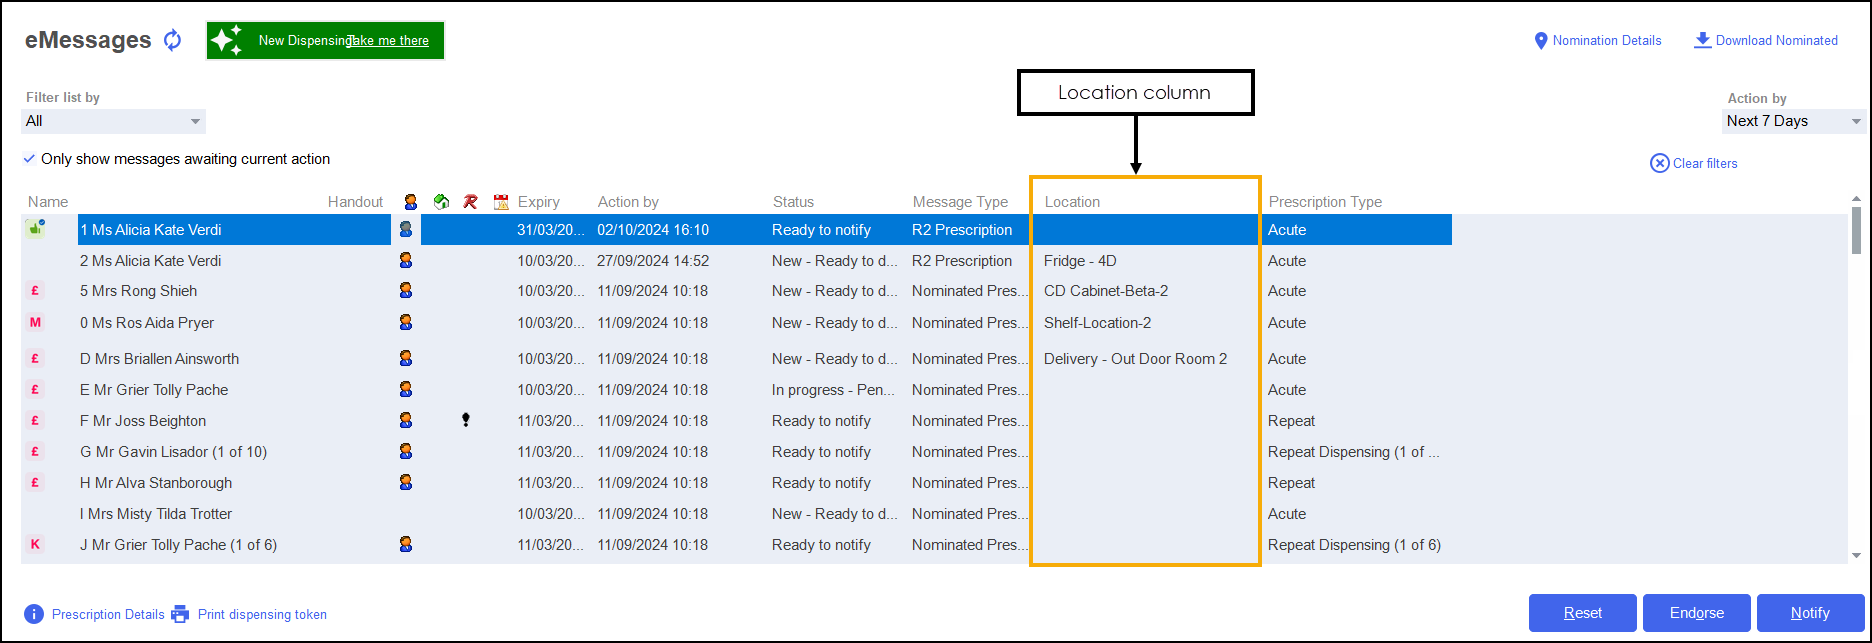This screenshot has height=643, width=1872.
Task: Click the Nomination Details pin icon
Action: point(1540,41)
